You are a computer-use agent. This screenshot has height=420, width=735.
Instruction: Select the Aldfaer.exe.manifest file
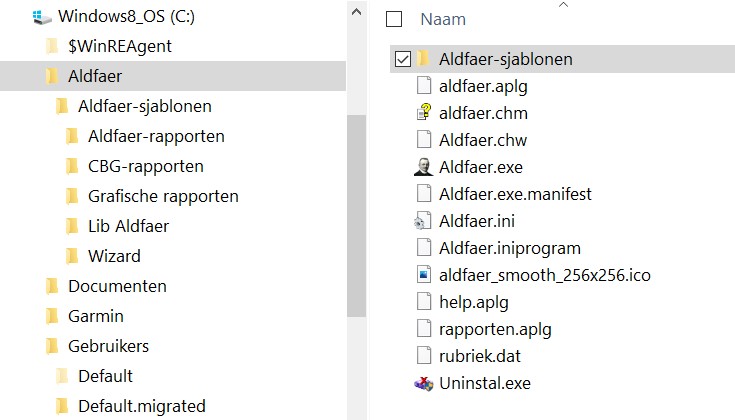pos(515,194)
